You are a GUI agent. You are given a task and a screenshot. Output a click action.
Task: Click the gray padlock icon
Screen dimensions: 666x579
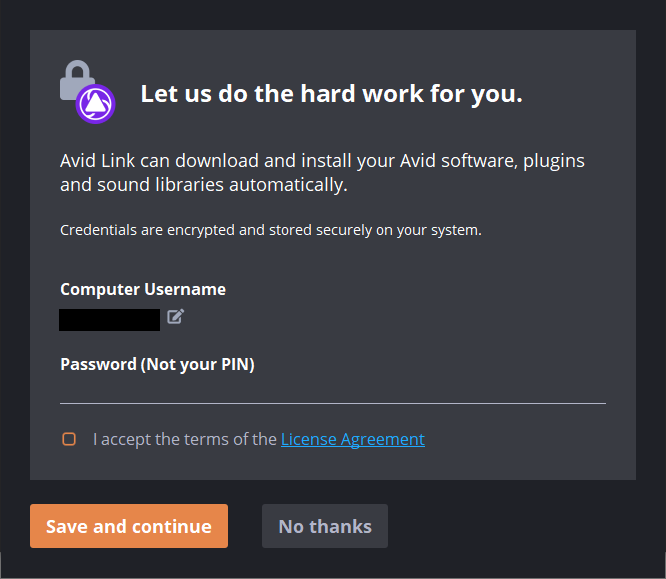[75, 81]
